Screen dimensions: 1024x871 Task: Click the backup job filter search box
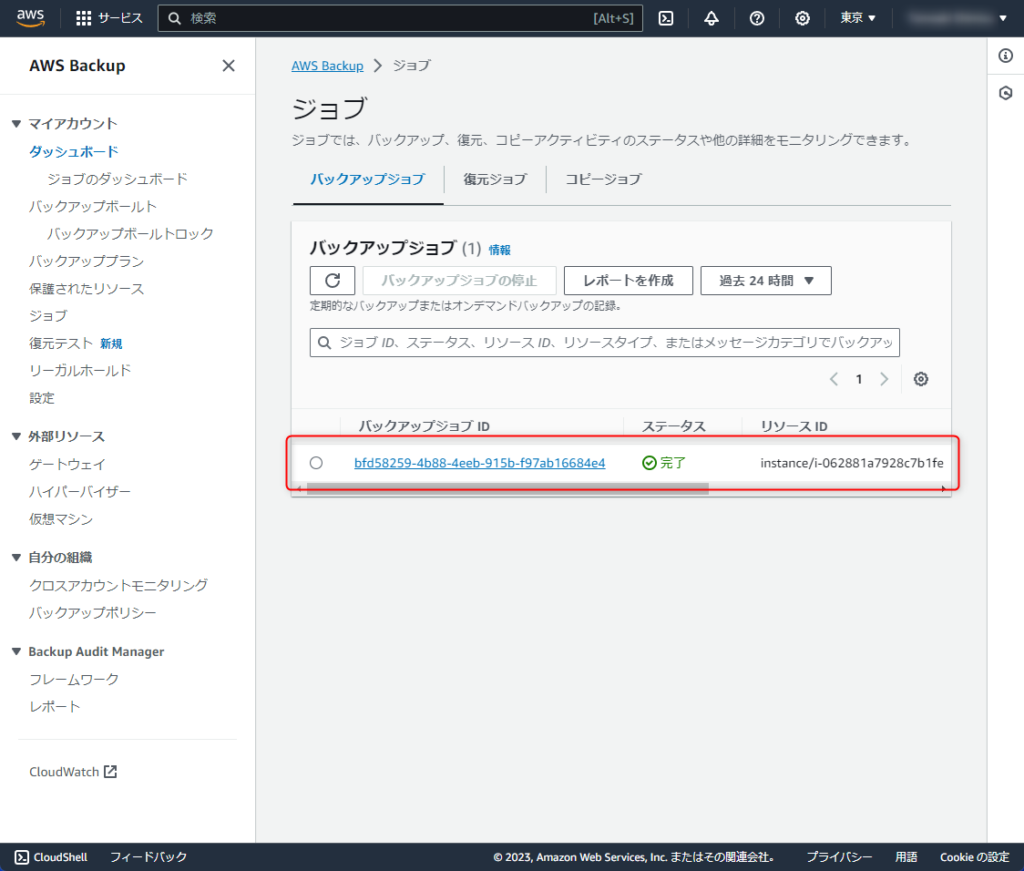tap(605, 343)
